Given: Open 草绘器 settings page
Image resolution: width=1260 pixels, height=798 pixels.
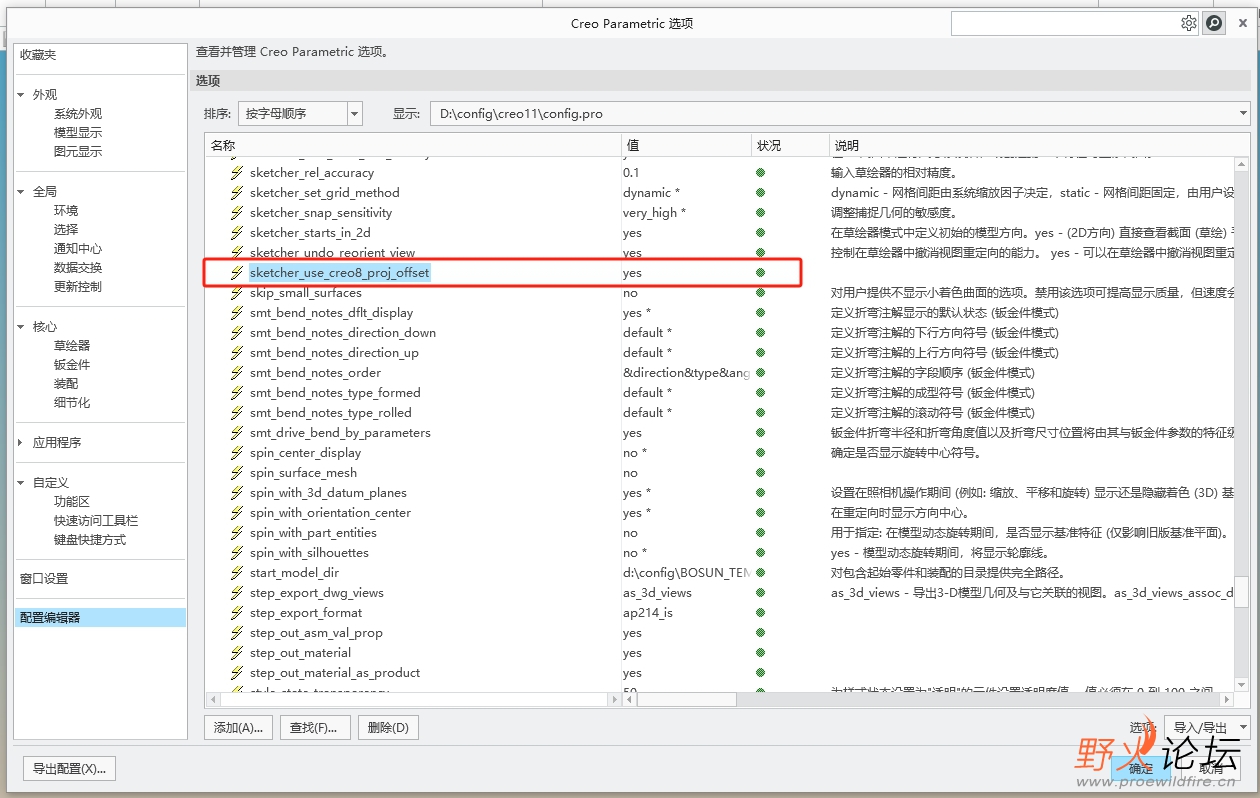Looking at the screenshot, I should [x=72, y=346].
